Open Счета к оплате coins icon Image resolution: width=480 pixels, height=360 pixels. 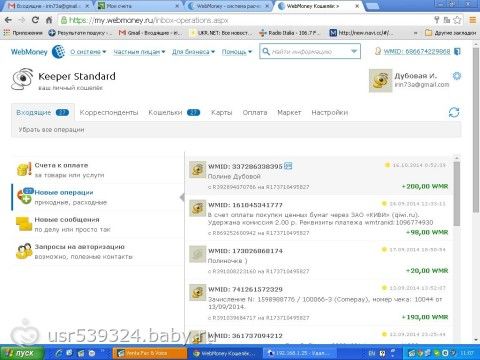point(24,170)
